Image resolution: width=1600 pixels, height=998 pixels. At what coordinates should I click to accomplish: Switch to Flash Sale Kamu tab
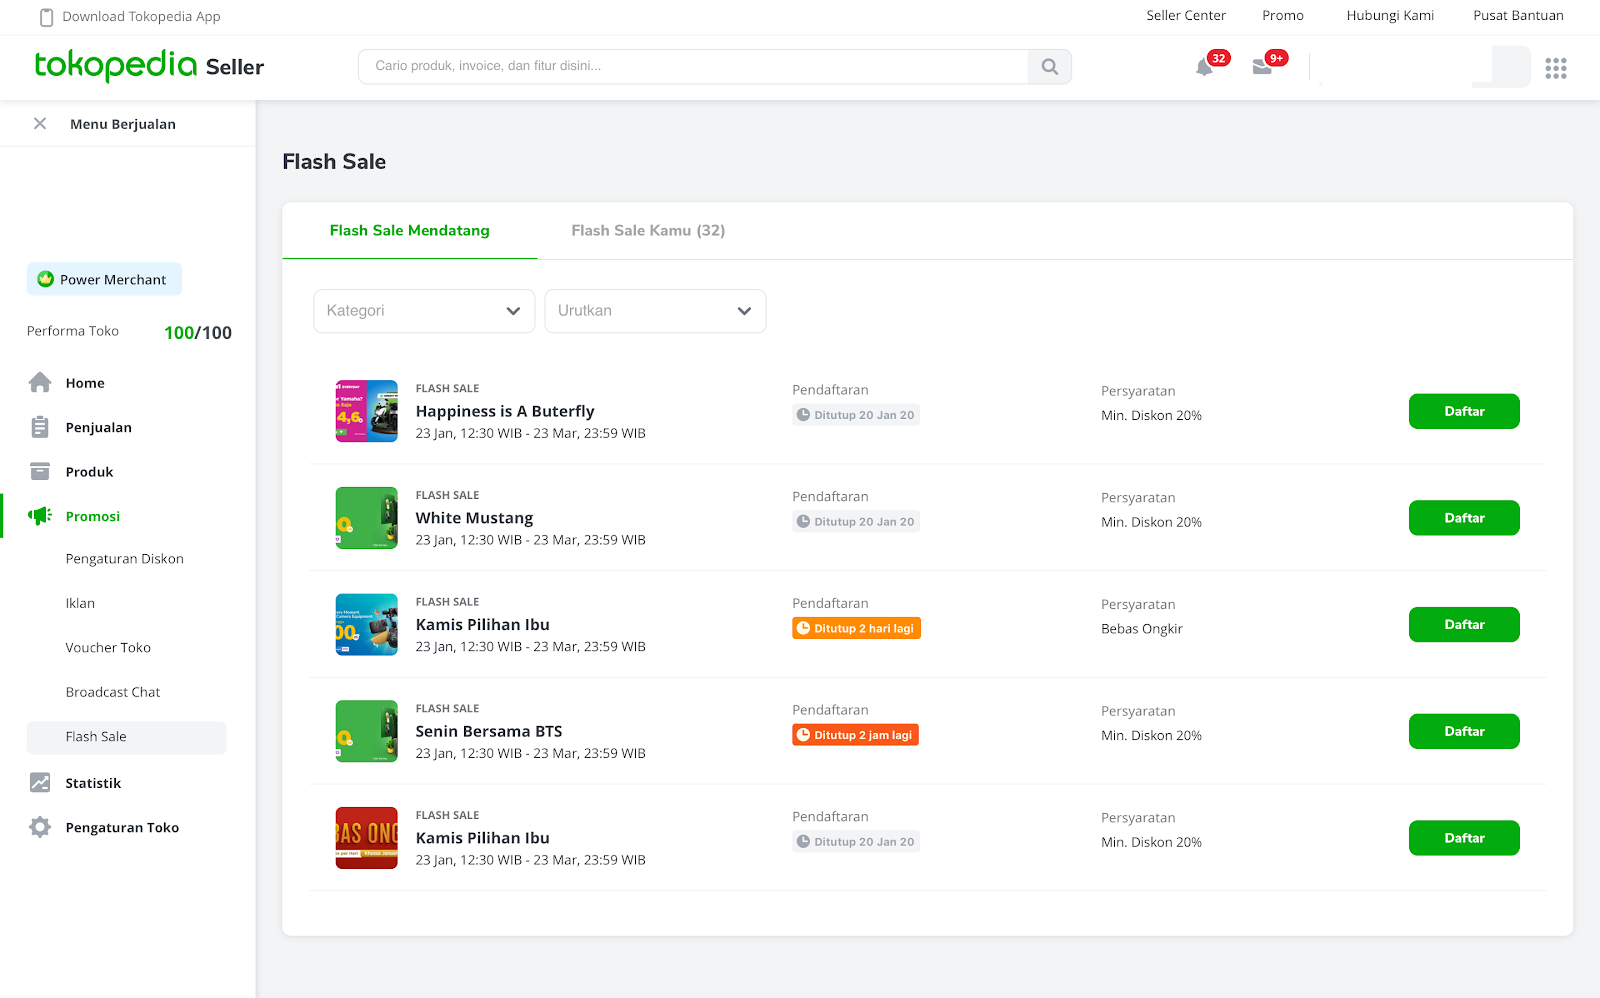648,231
